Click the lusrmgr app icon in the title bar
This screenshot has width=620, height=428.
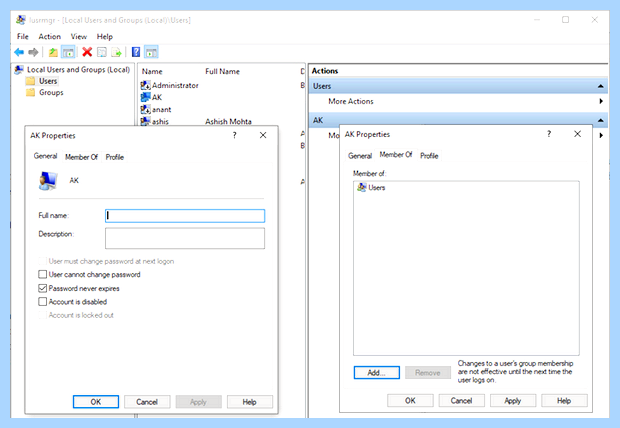(x=21, y=20)
